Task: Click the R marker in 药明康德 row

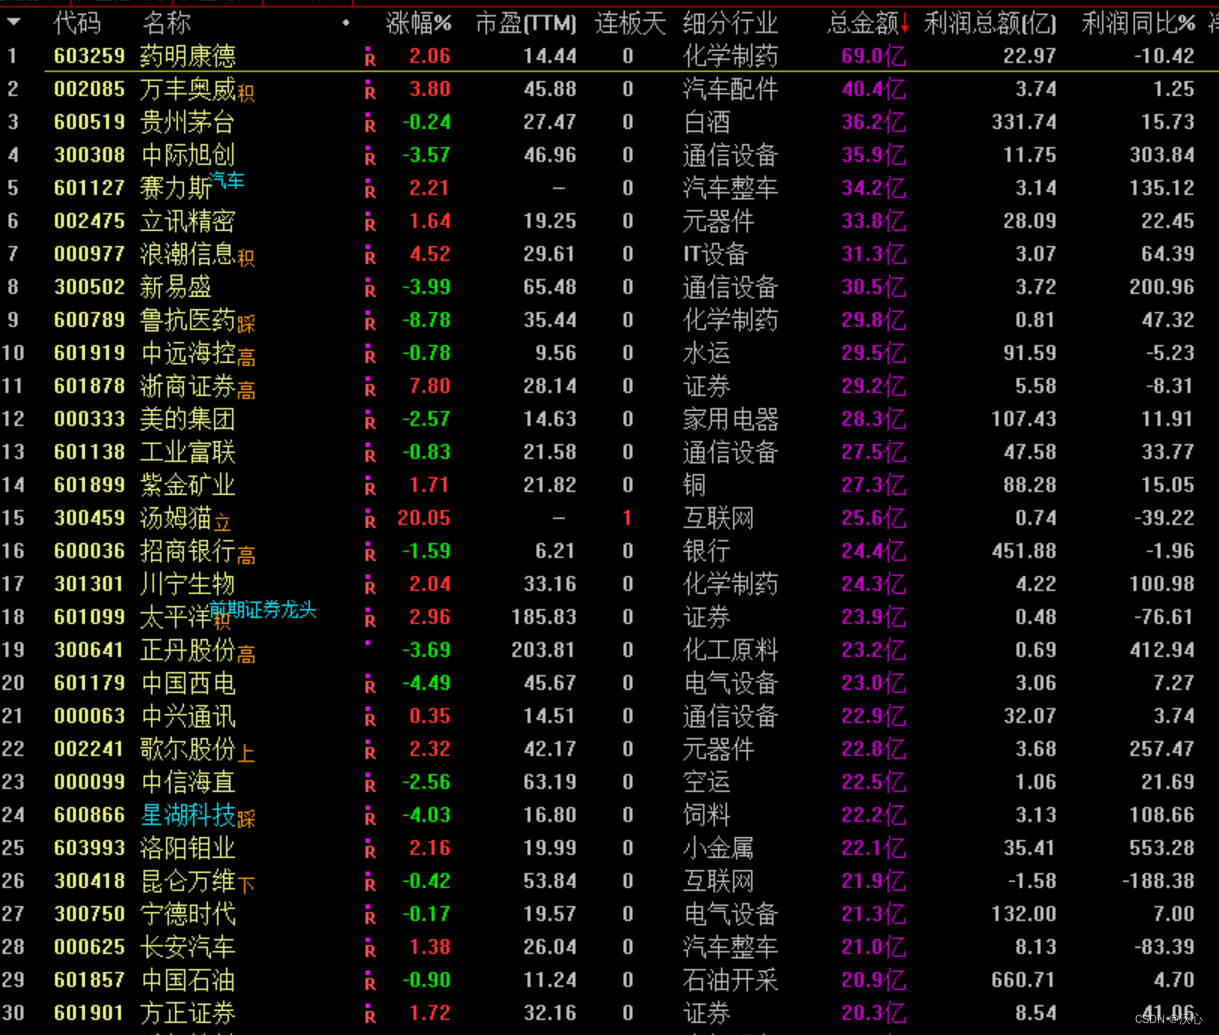Action: click(x=370, y=58)
